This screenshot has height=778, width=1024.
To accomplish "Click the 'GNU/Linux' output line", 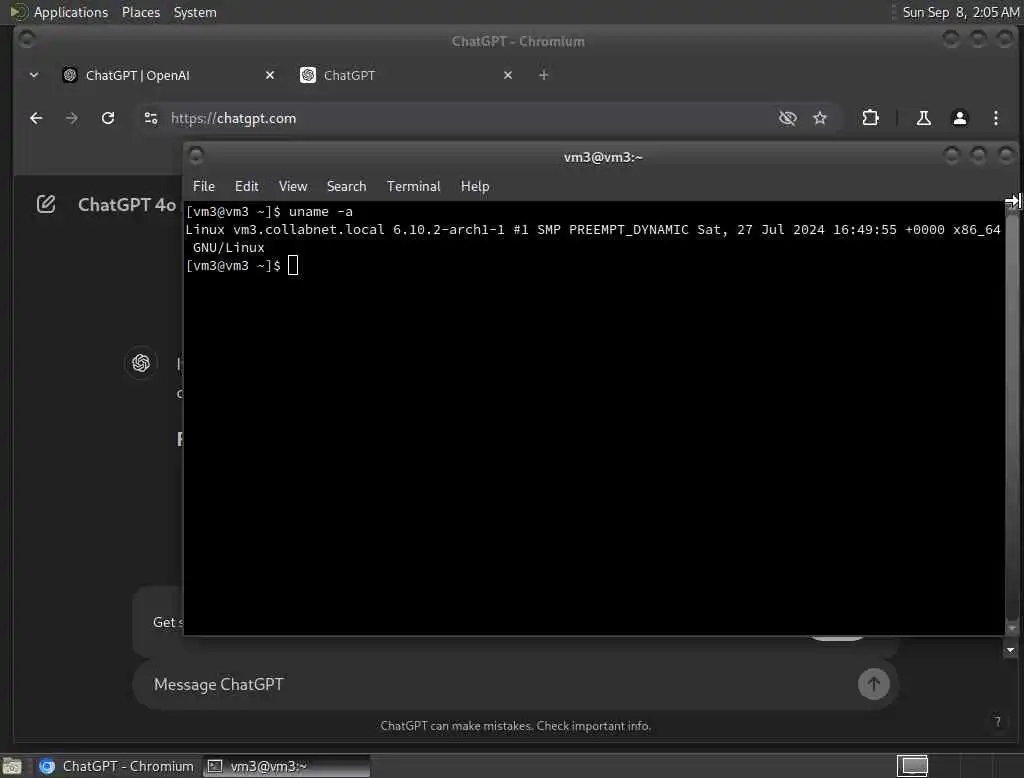I will [229, 248].
